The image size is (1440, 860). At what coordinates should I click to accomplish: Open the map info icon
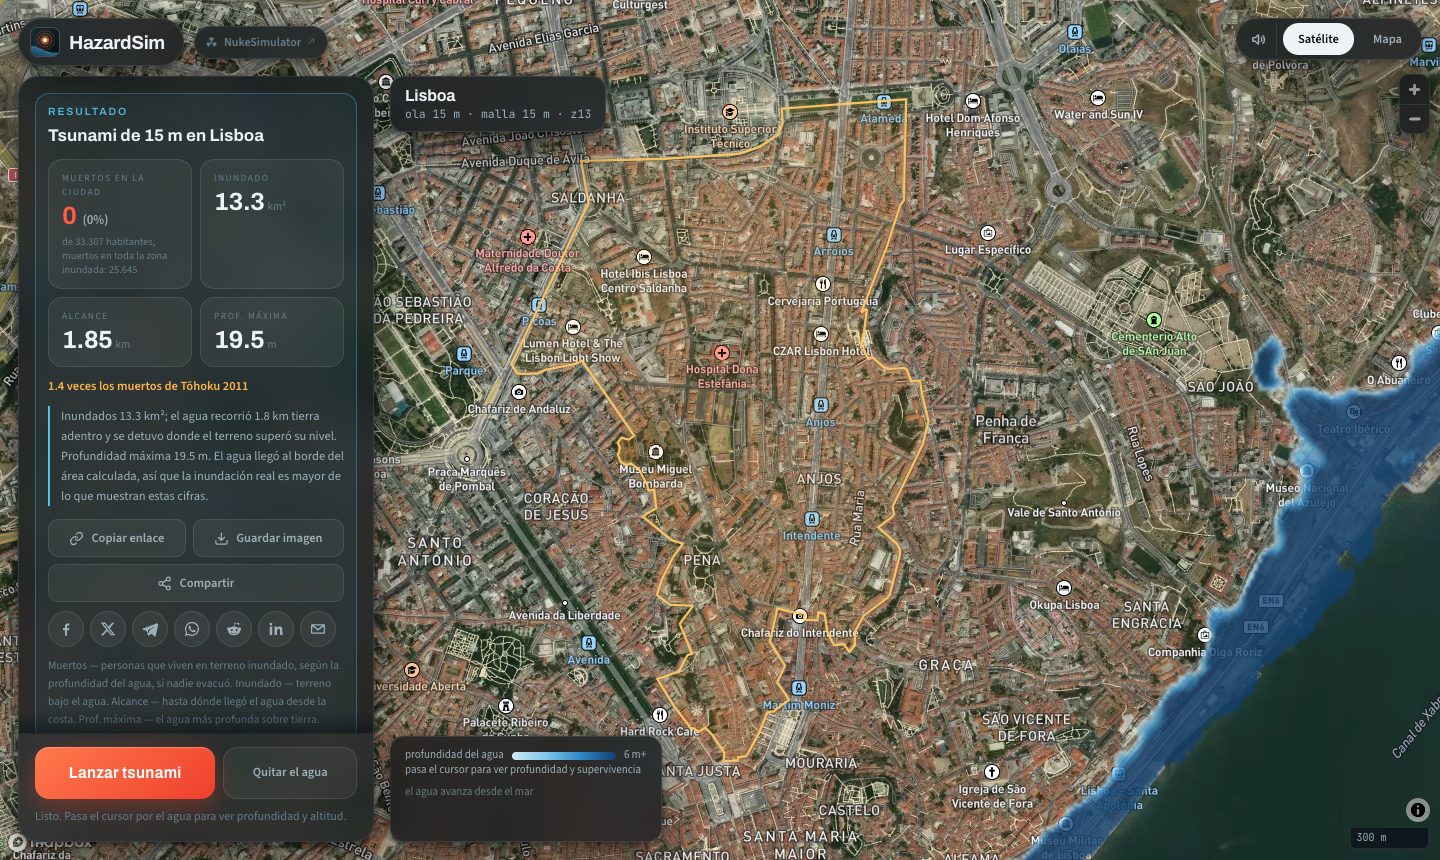[x=1417, y=810]
